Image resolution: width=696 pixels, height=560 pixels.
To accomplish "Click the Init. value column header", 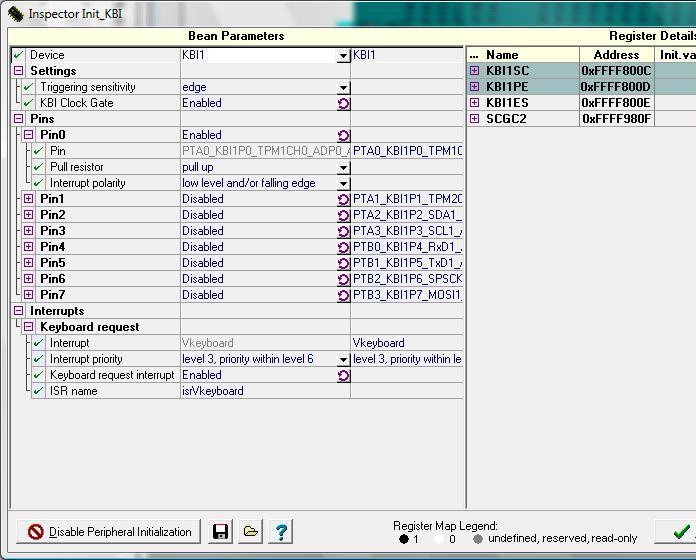I will tap(677, 55).
